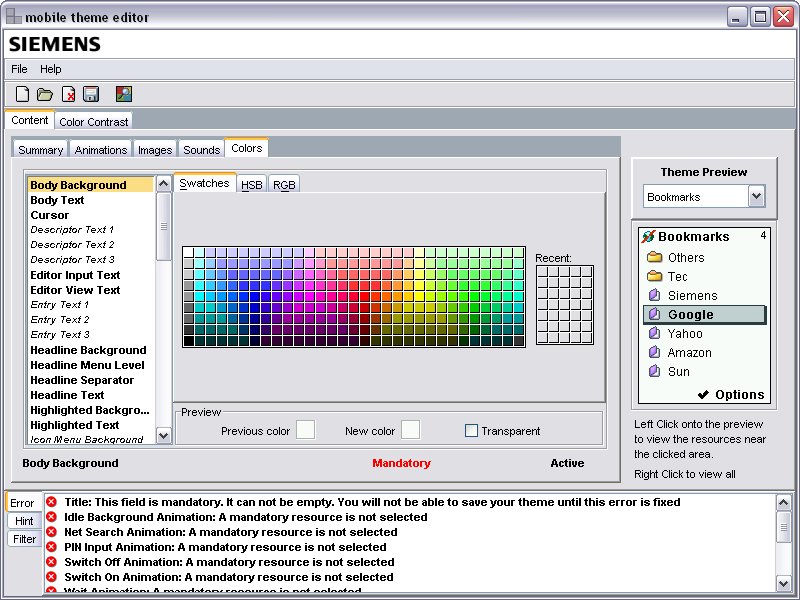Show the Error messages tab
The image size is (800, 600).
[22, 503]
